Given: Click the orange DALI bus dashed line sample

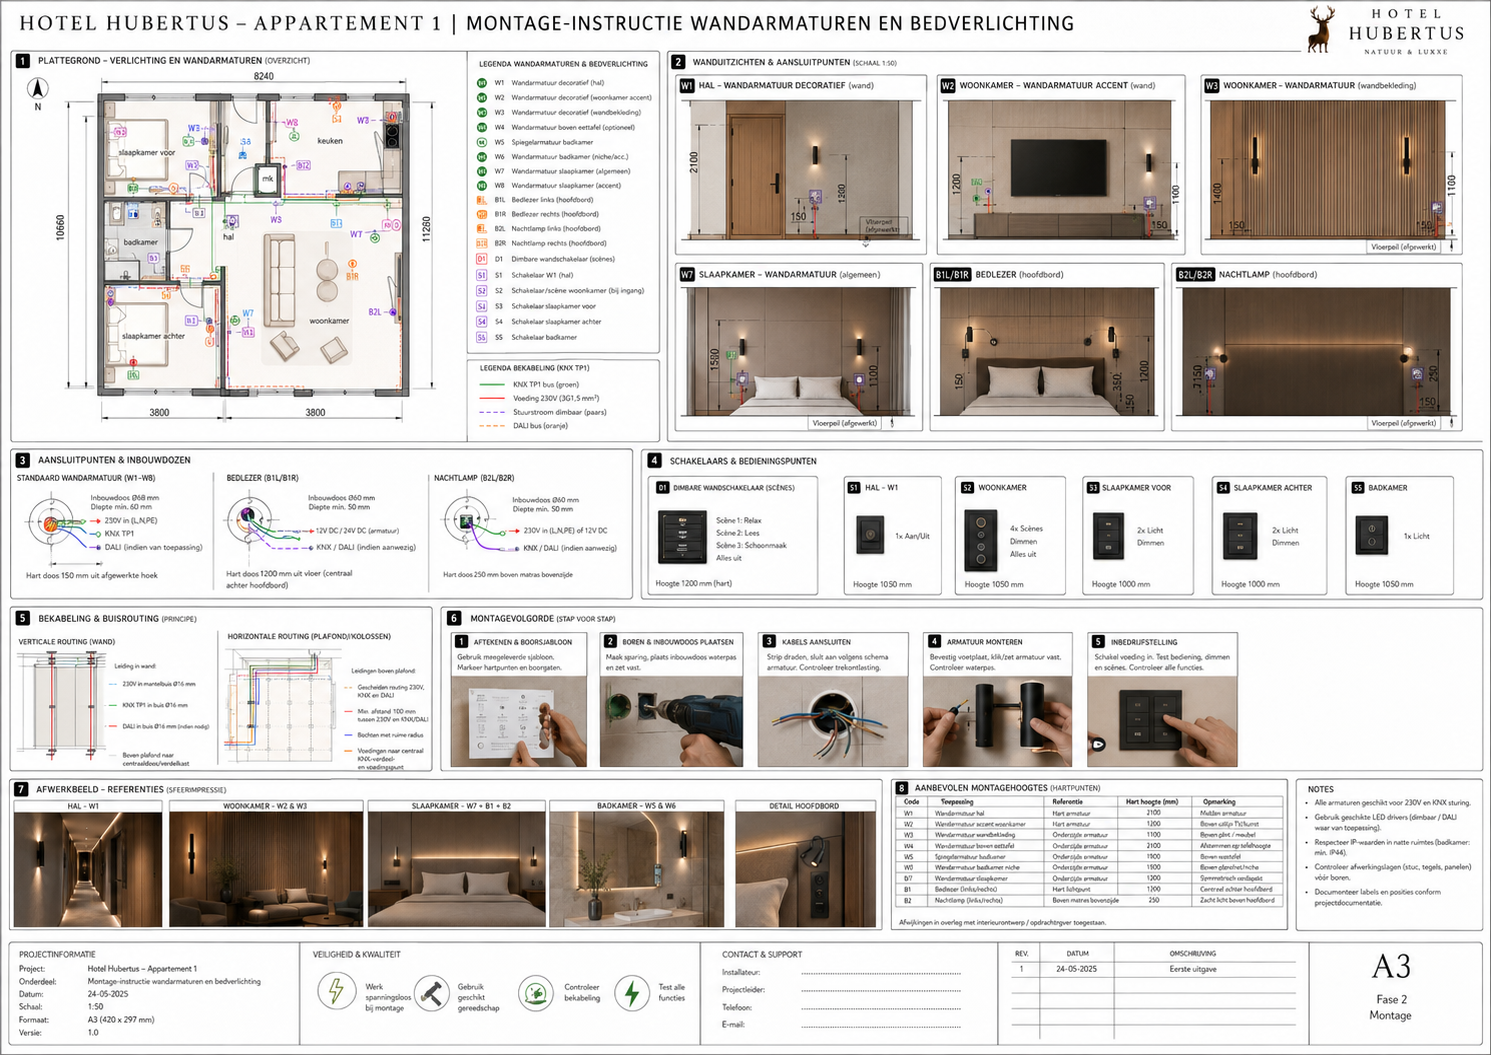Looking at the screenshot, I should [493, 426].
